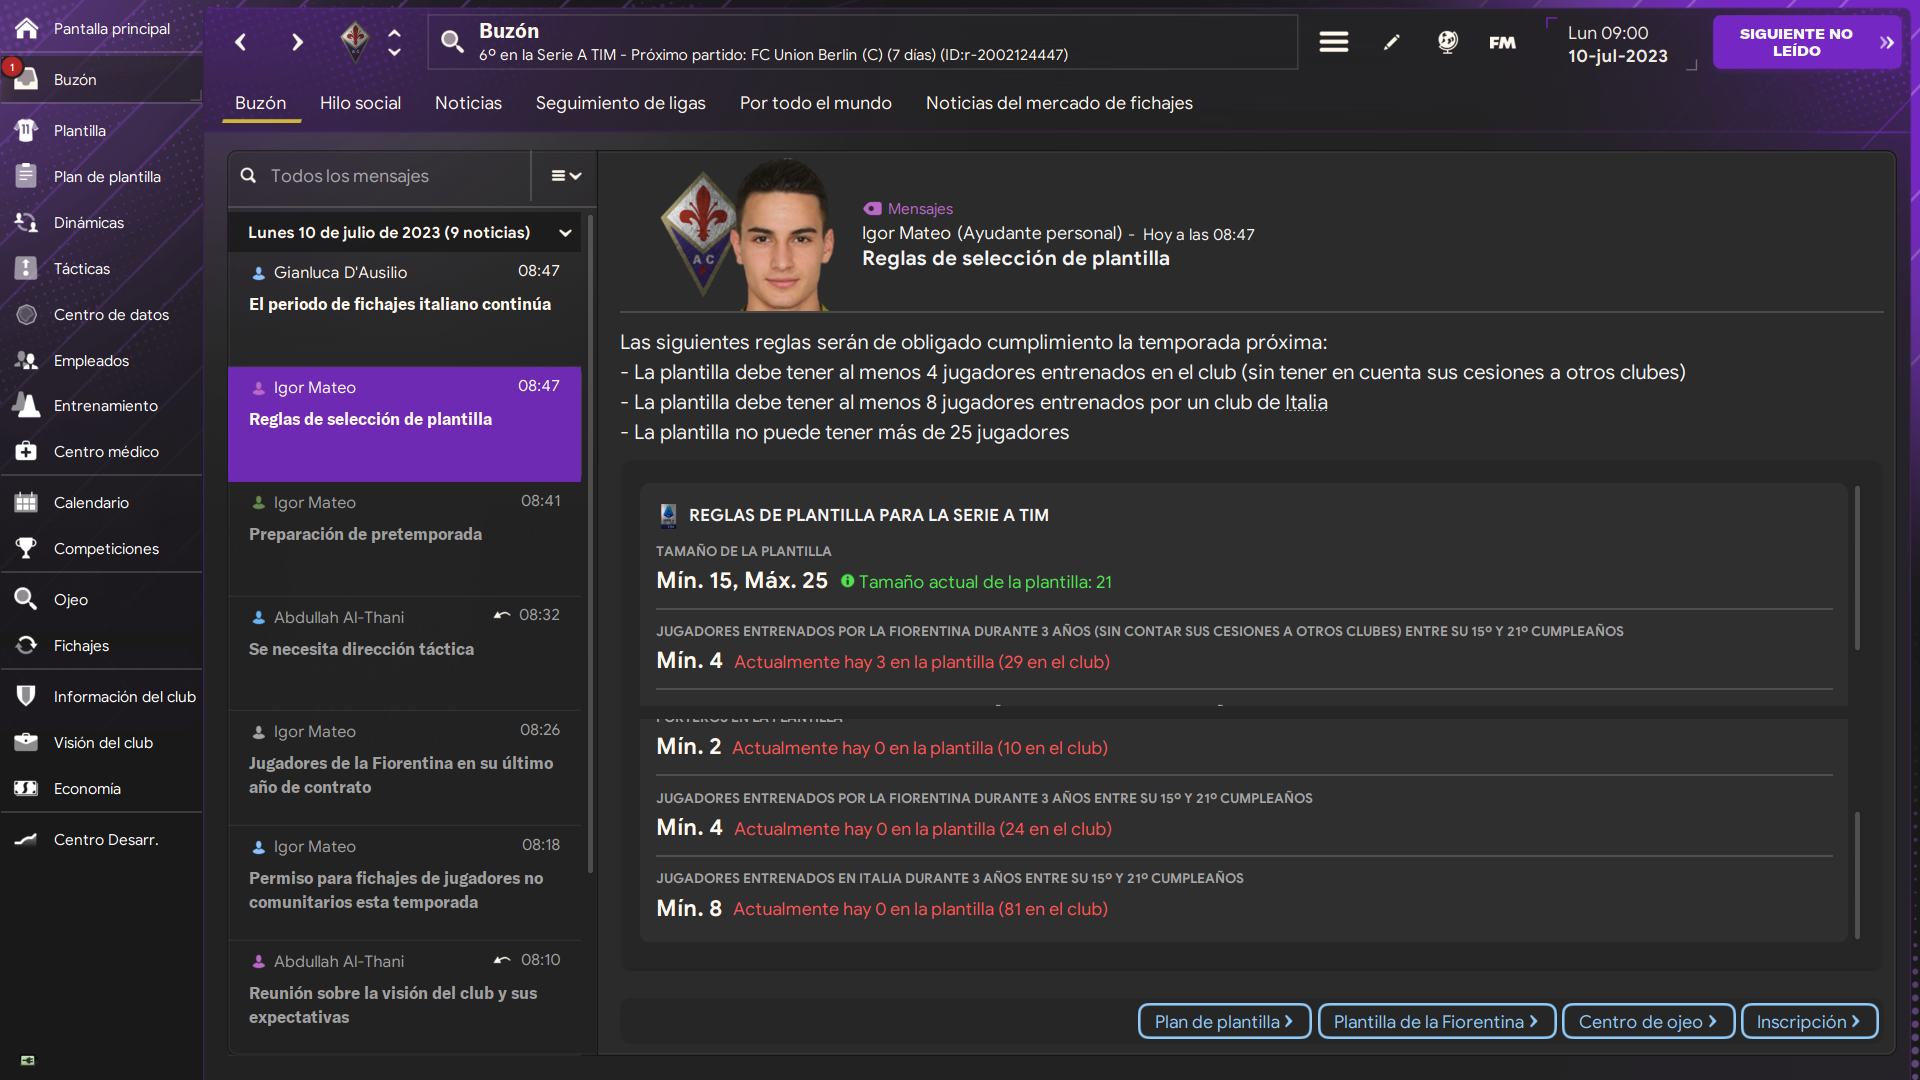Open Centro médico icon
1920x1080 pixels.
click(x=27, y=451)
